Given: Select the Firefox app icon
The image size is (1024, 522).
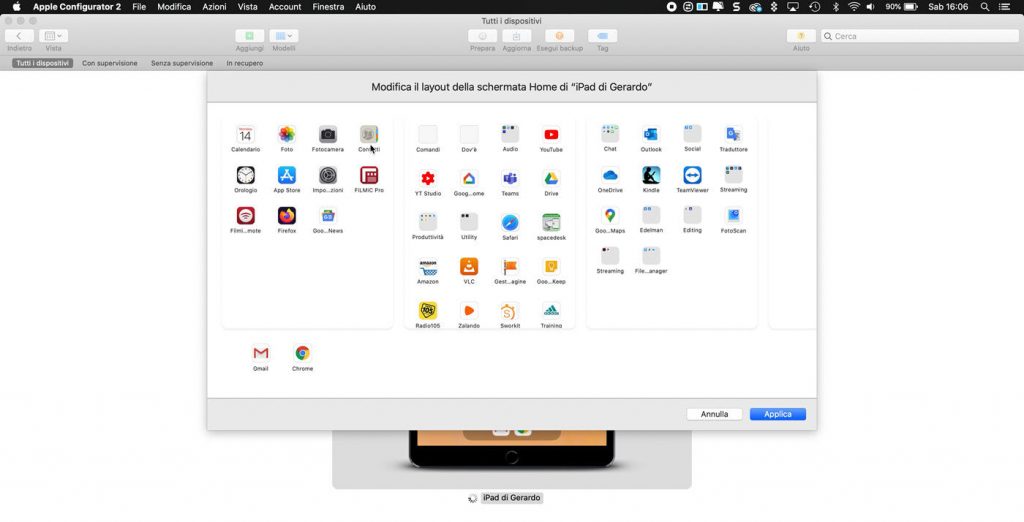Looking at the screenshot, I should coord(287,216).
